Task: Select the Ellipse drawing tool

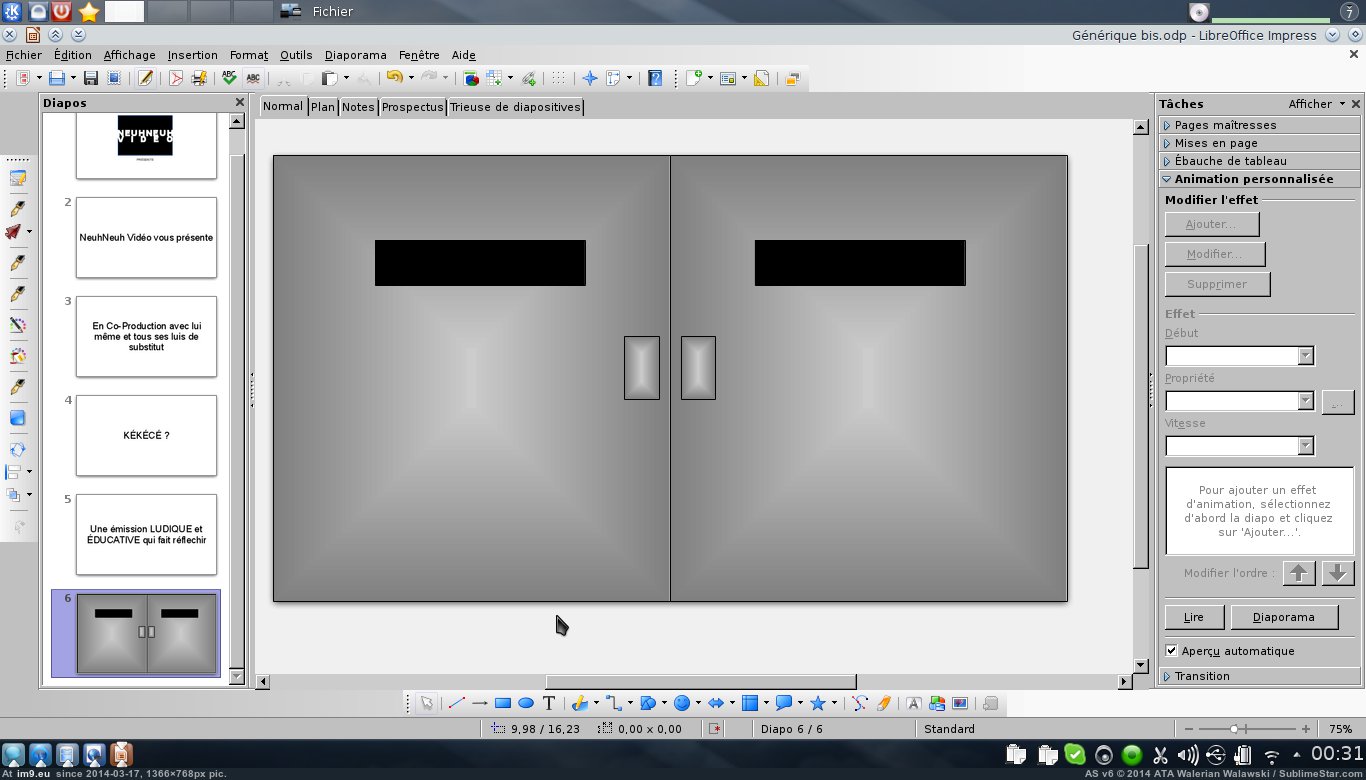Action: click(x=526, y=703)
